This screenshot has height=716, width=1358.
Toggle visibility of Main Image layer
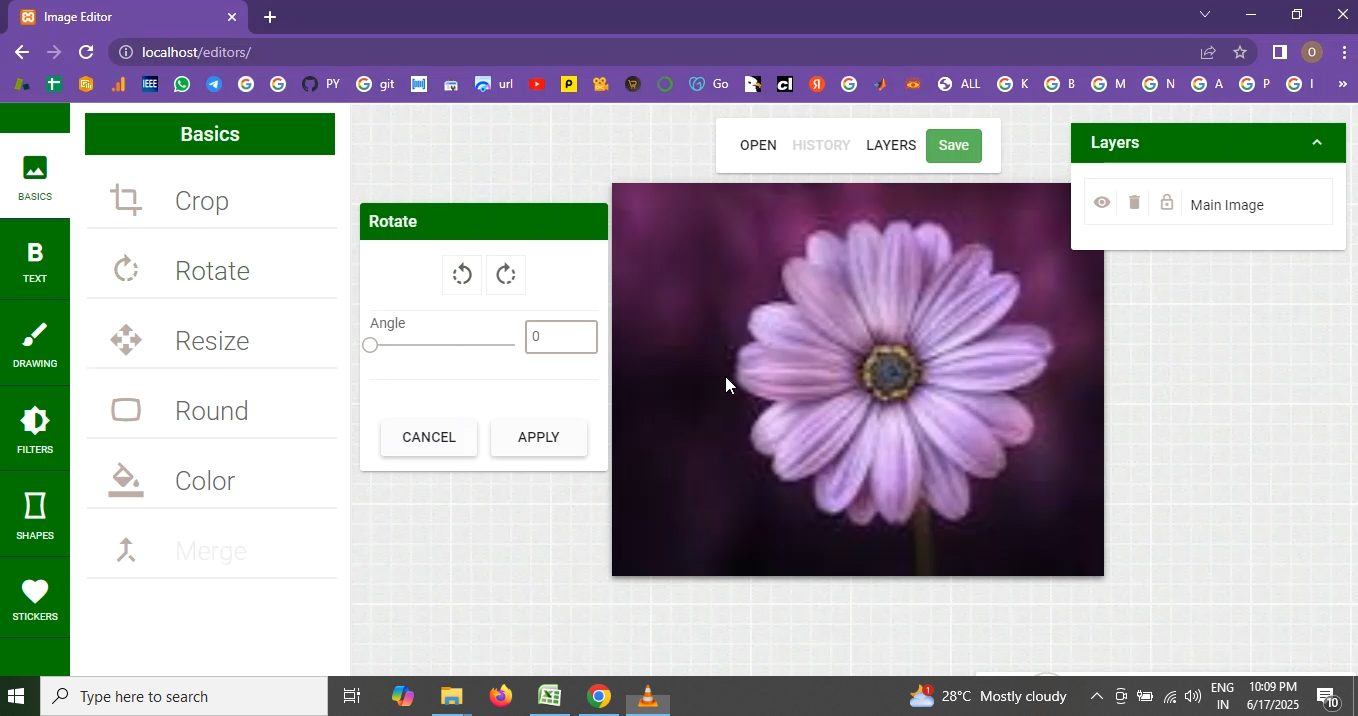point(1102,203)
